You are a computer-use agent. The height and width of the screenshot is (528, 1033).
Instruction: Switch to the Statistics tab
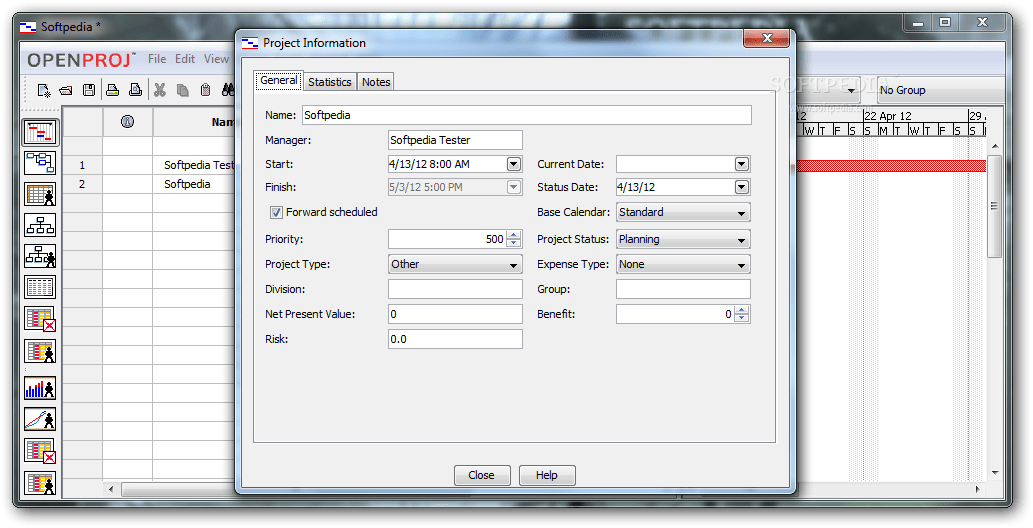(x=329, y=82)
